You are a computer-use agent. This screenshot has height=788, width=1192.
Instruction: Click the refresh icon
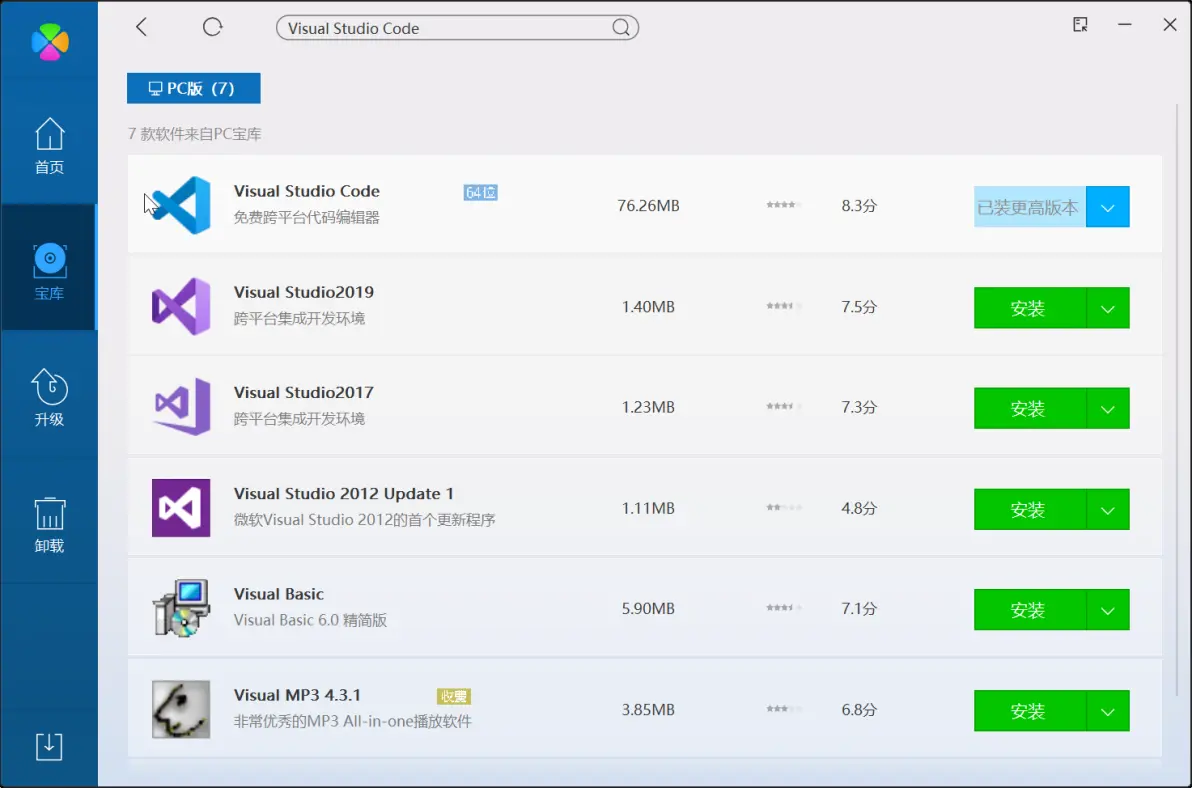212,27
